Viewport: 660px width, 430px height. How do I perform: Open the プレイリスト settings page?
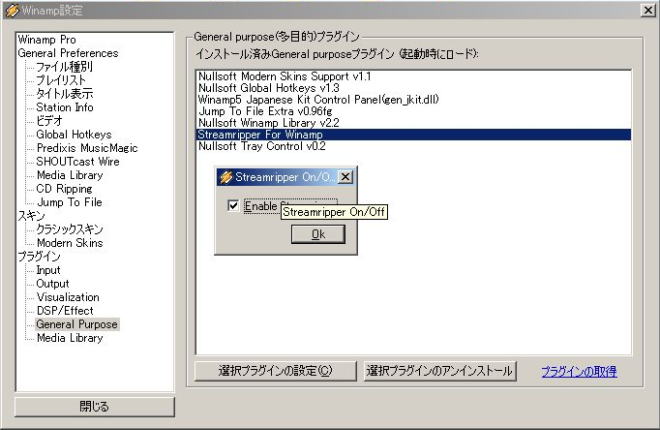[x=61, y=80]
